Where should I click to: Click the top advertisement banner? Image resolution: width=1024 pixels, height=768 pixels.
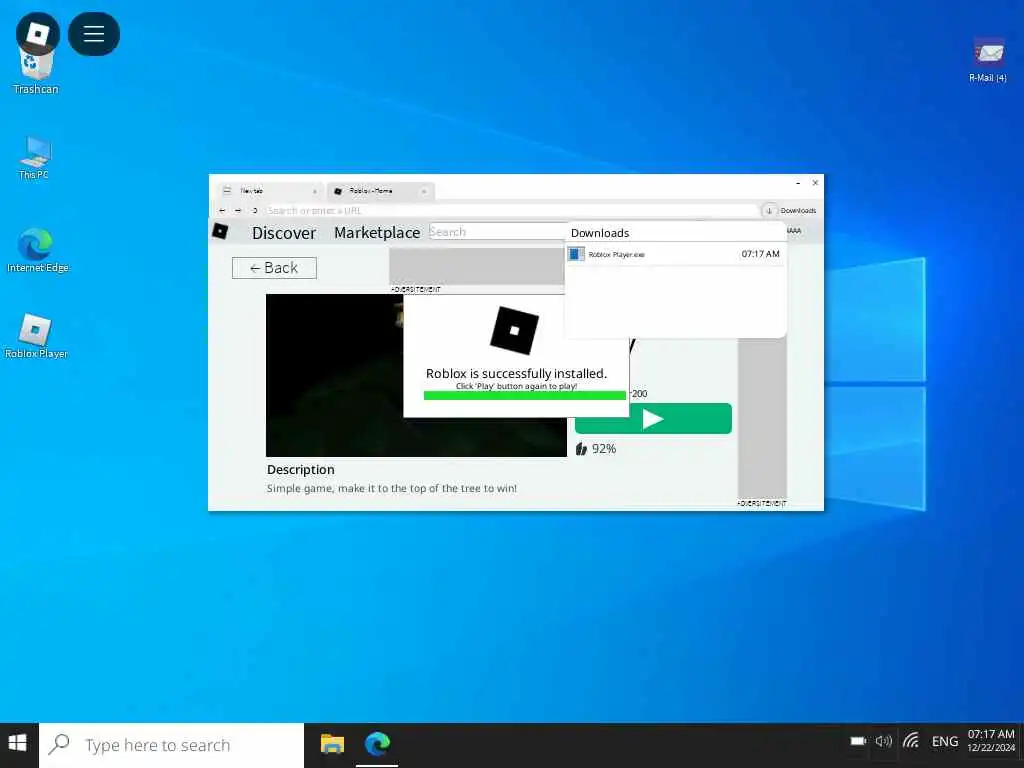(476, 266)
